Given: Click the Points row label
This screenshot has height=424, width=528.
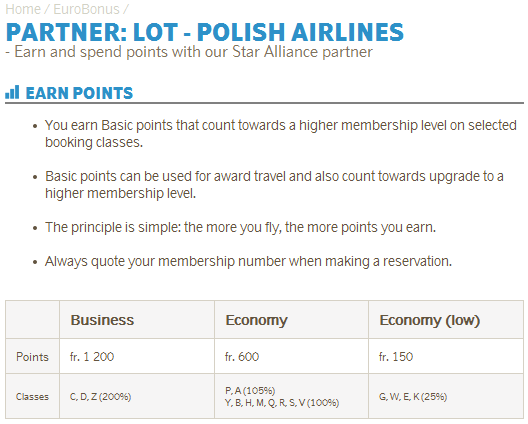Looking at the screenshot, I should [x=32, y=357].
